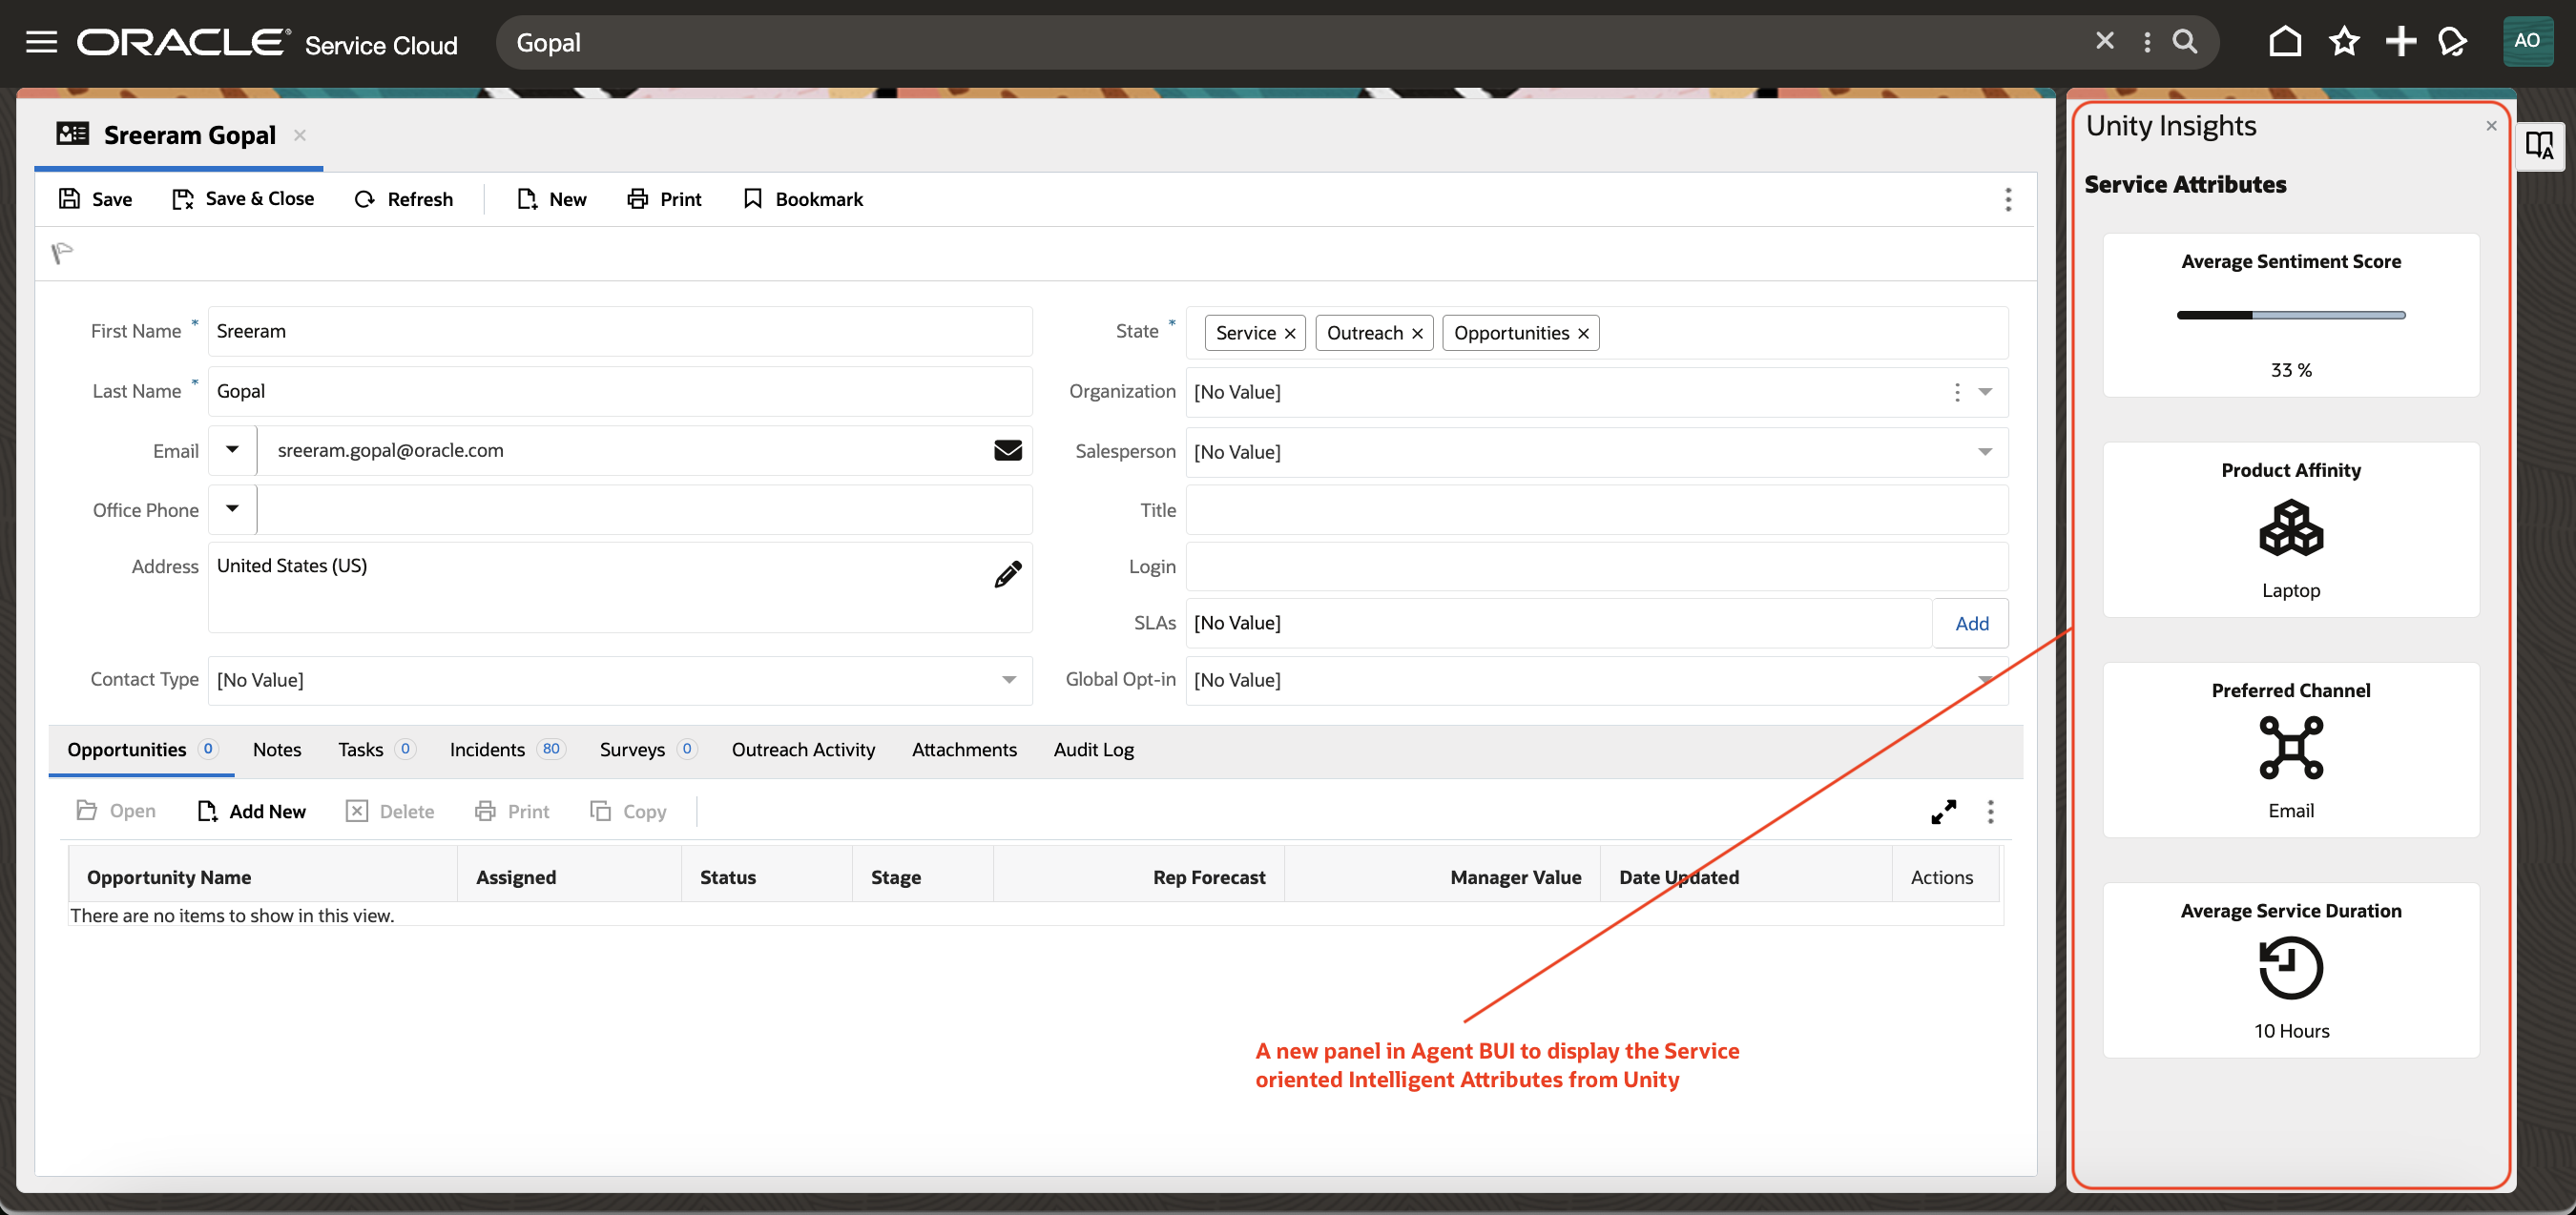Click the email envelope icon

(x=1007, y=451)
